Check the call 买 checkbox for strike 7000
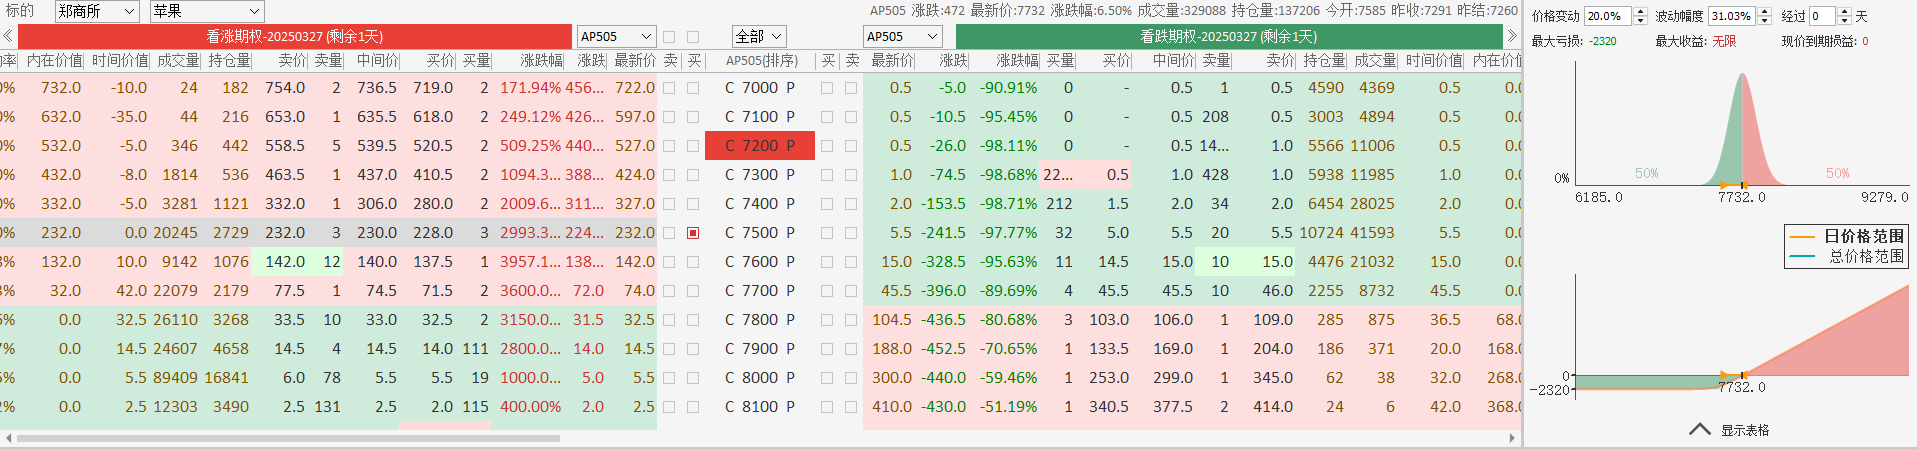 click(693, 88)
